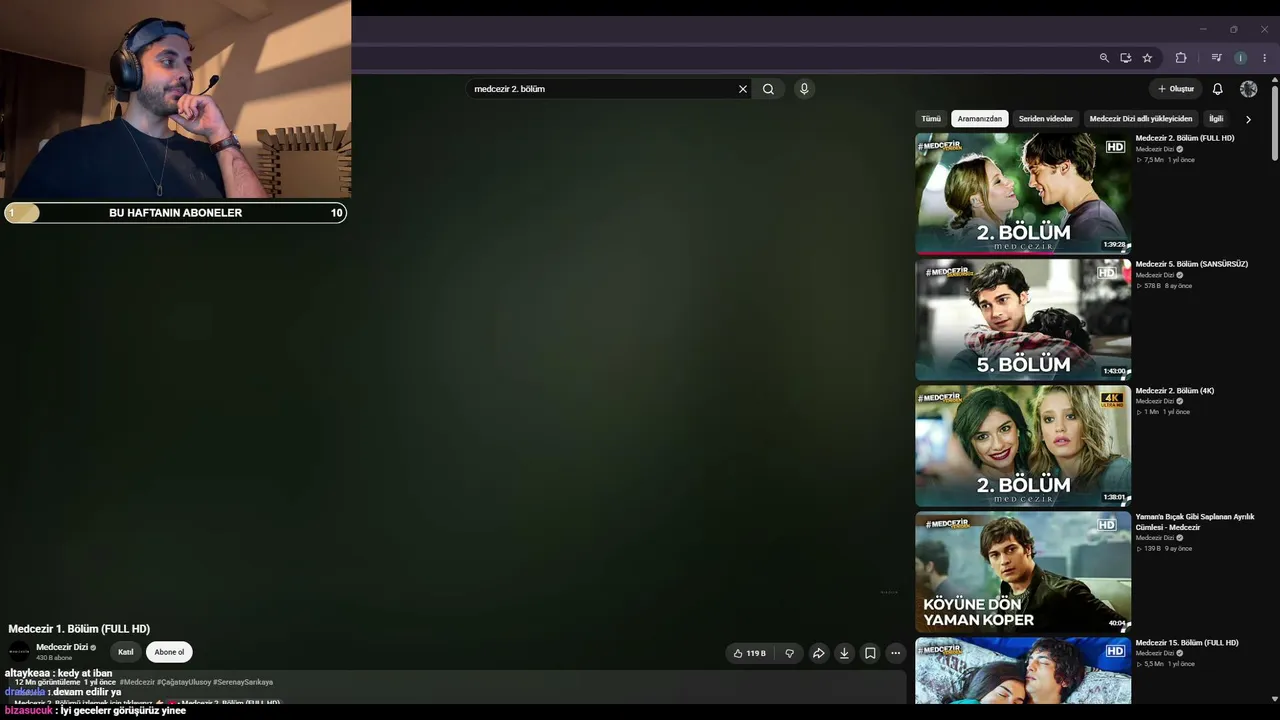This screenshot has height=720, width=1280.
Task: Open YouTube notifications bell
Action: click(1217, 89)
